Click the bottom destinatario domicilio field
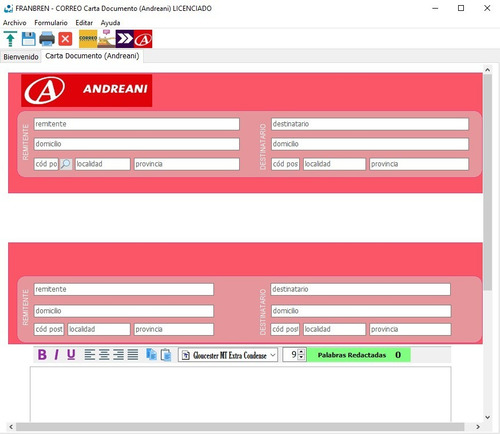 tap(361, 311)
